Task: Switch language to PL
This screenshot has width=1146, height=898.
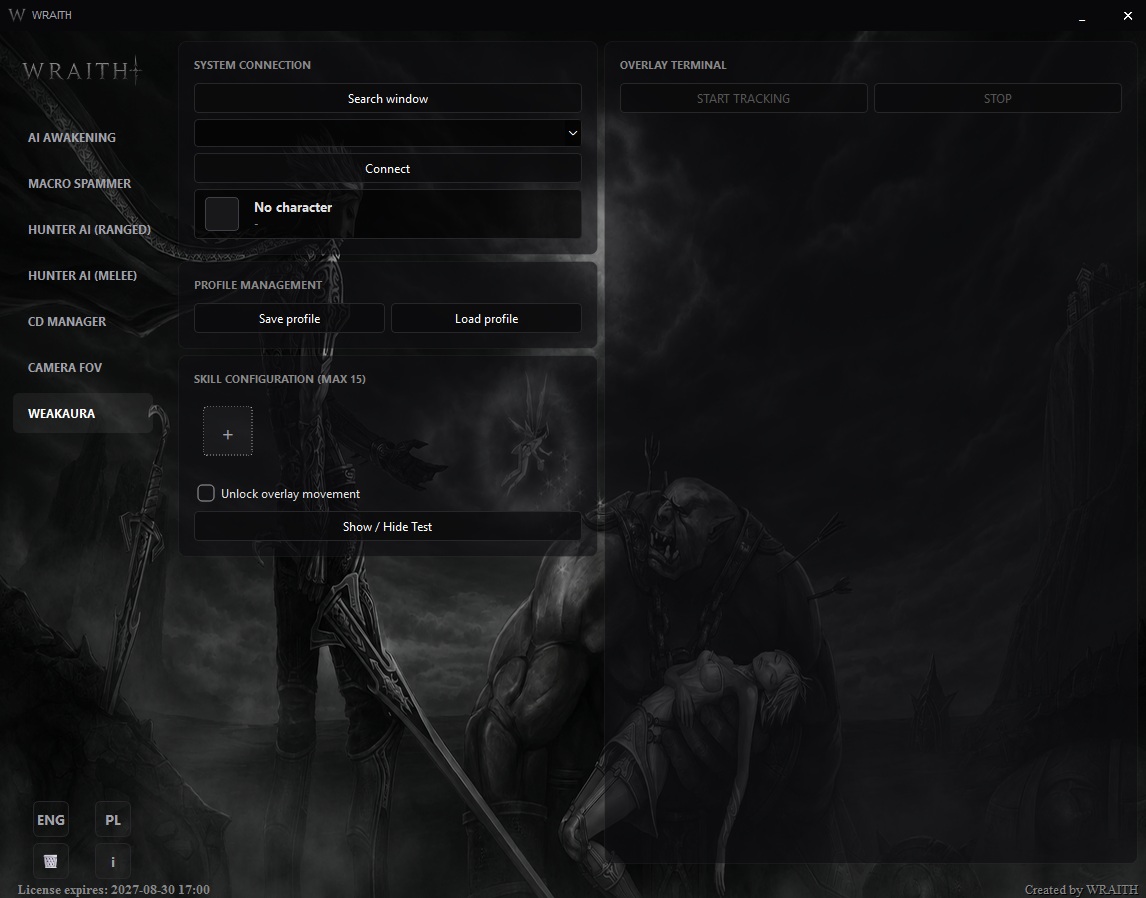Action: 113,820
